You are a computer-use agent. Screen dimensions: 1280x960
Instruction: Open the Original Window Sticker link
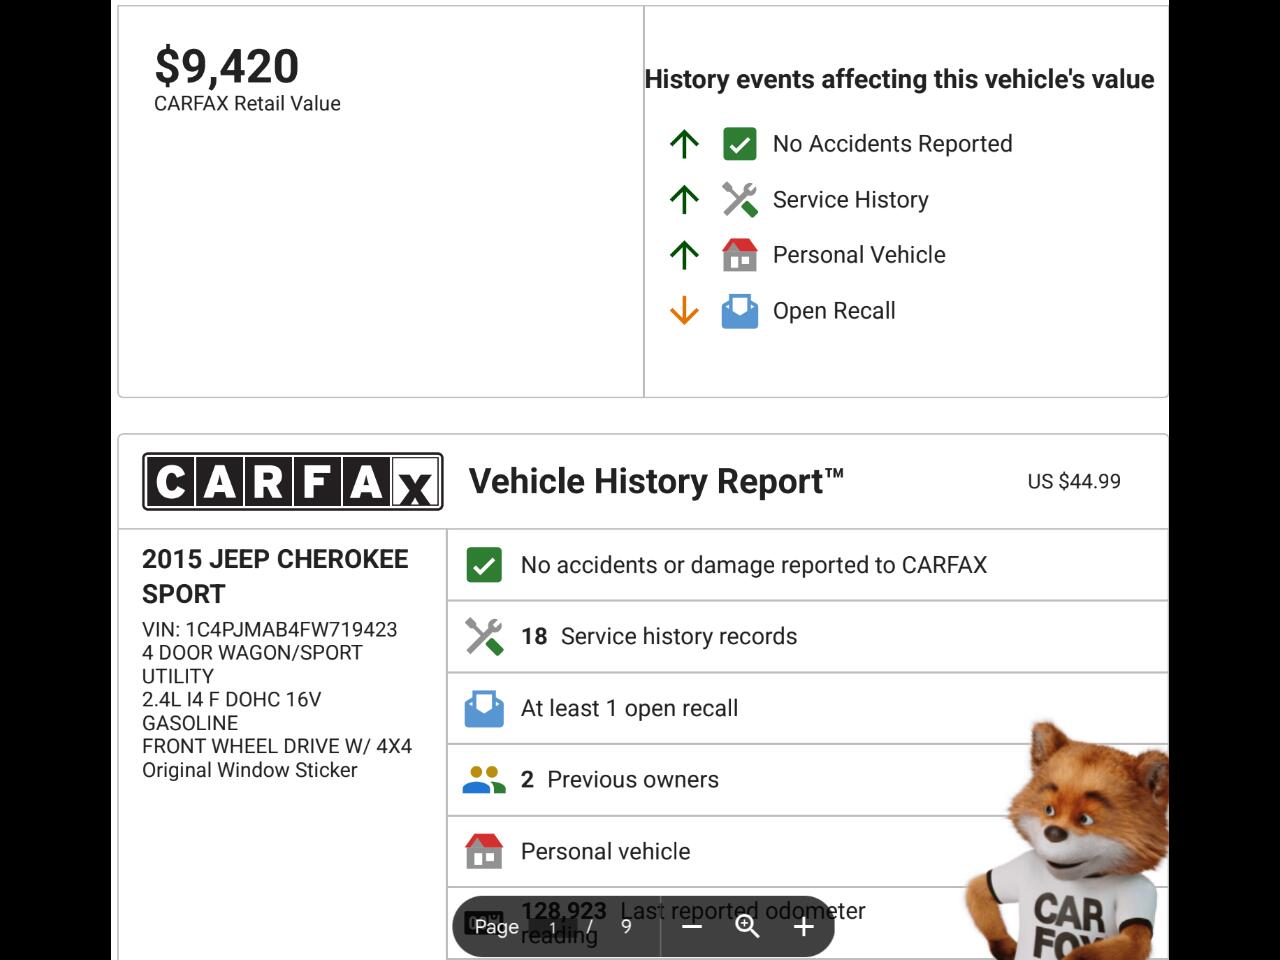tap(250, 770)
